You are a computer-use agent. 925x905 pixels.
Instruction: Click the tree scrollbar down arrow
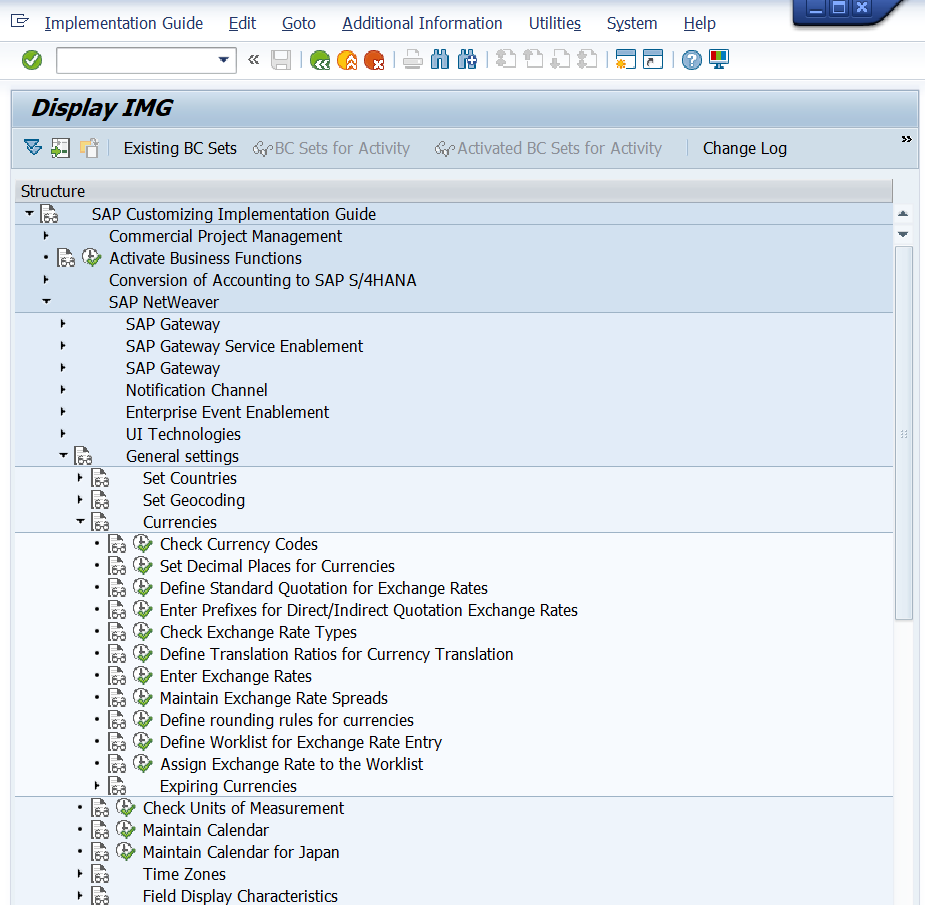[x=903, y=234]
